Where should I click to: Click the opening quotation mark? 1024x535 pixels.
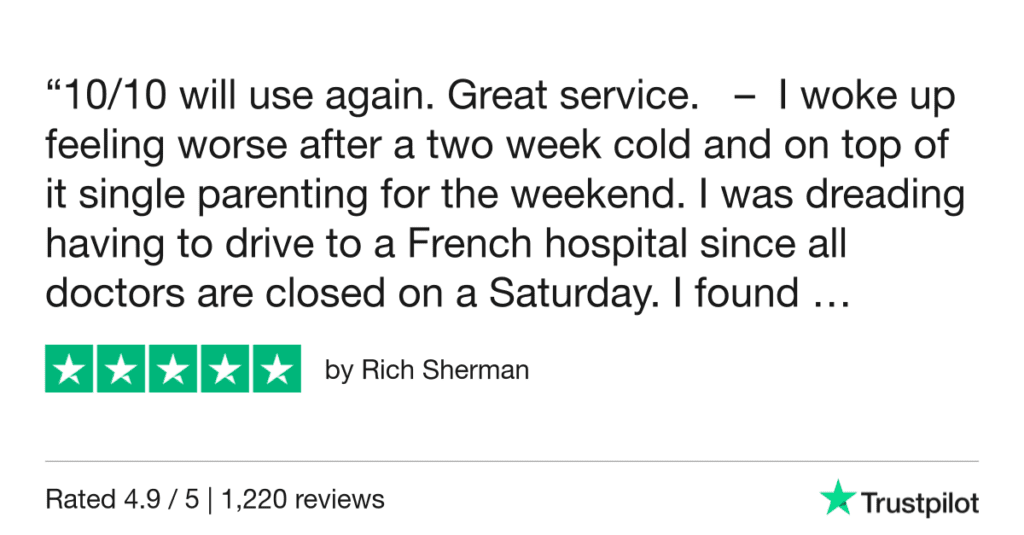53,90
